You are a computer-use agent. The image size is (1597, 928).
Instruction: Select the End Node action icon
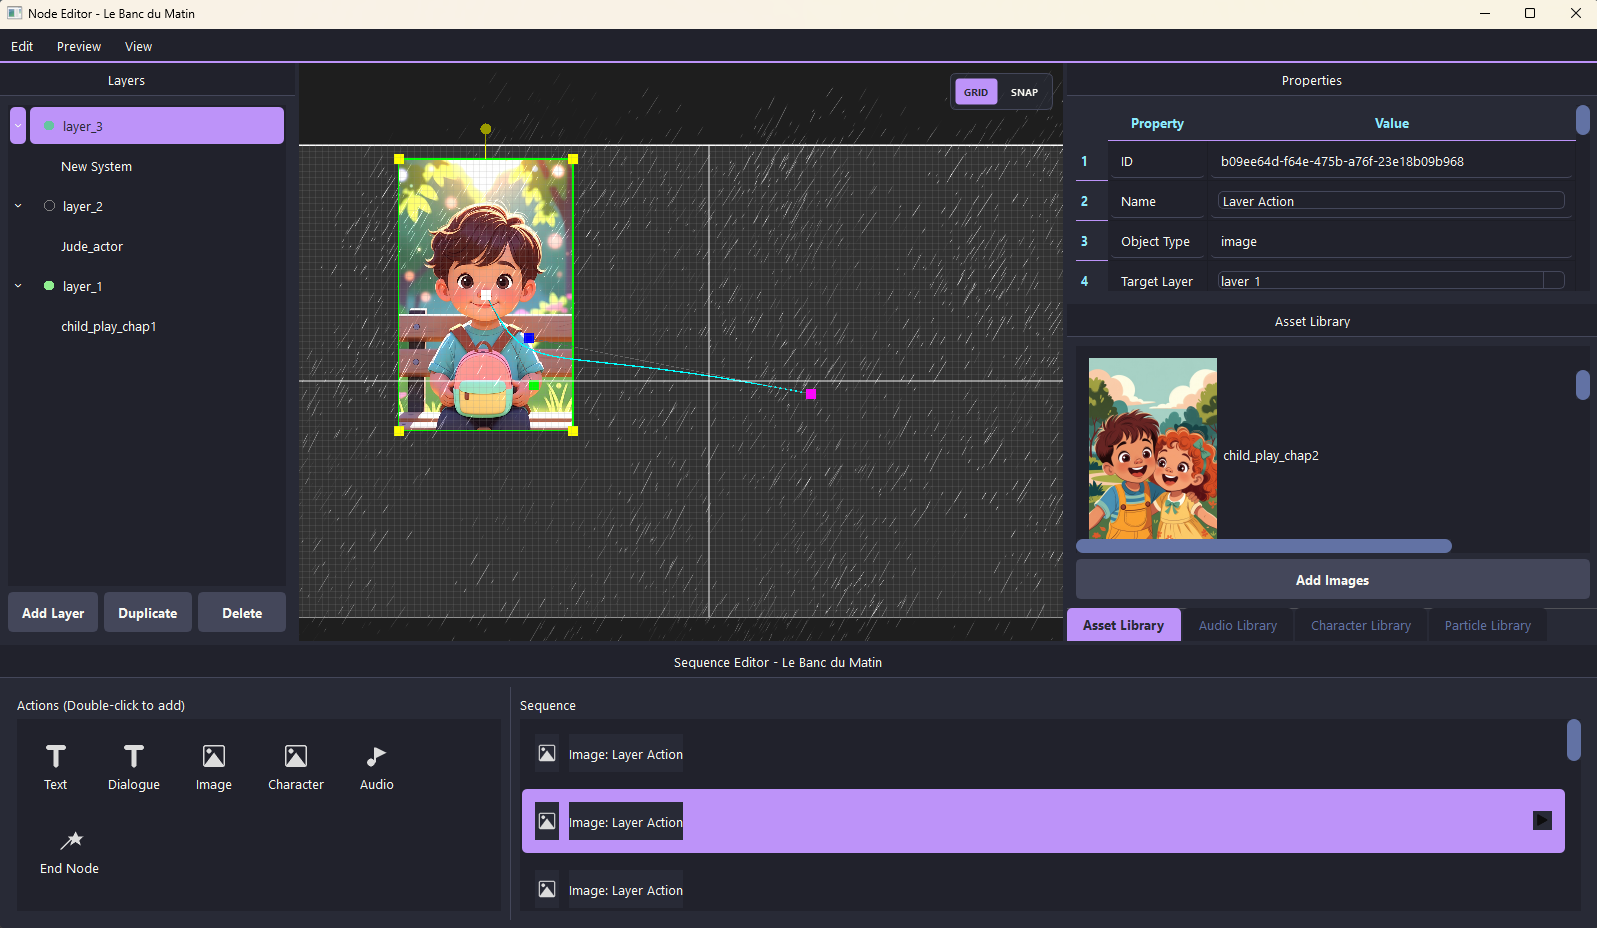(72, 840)
